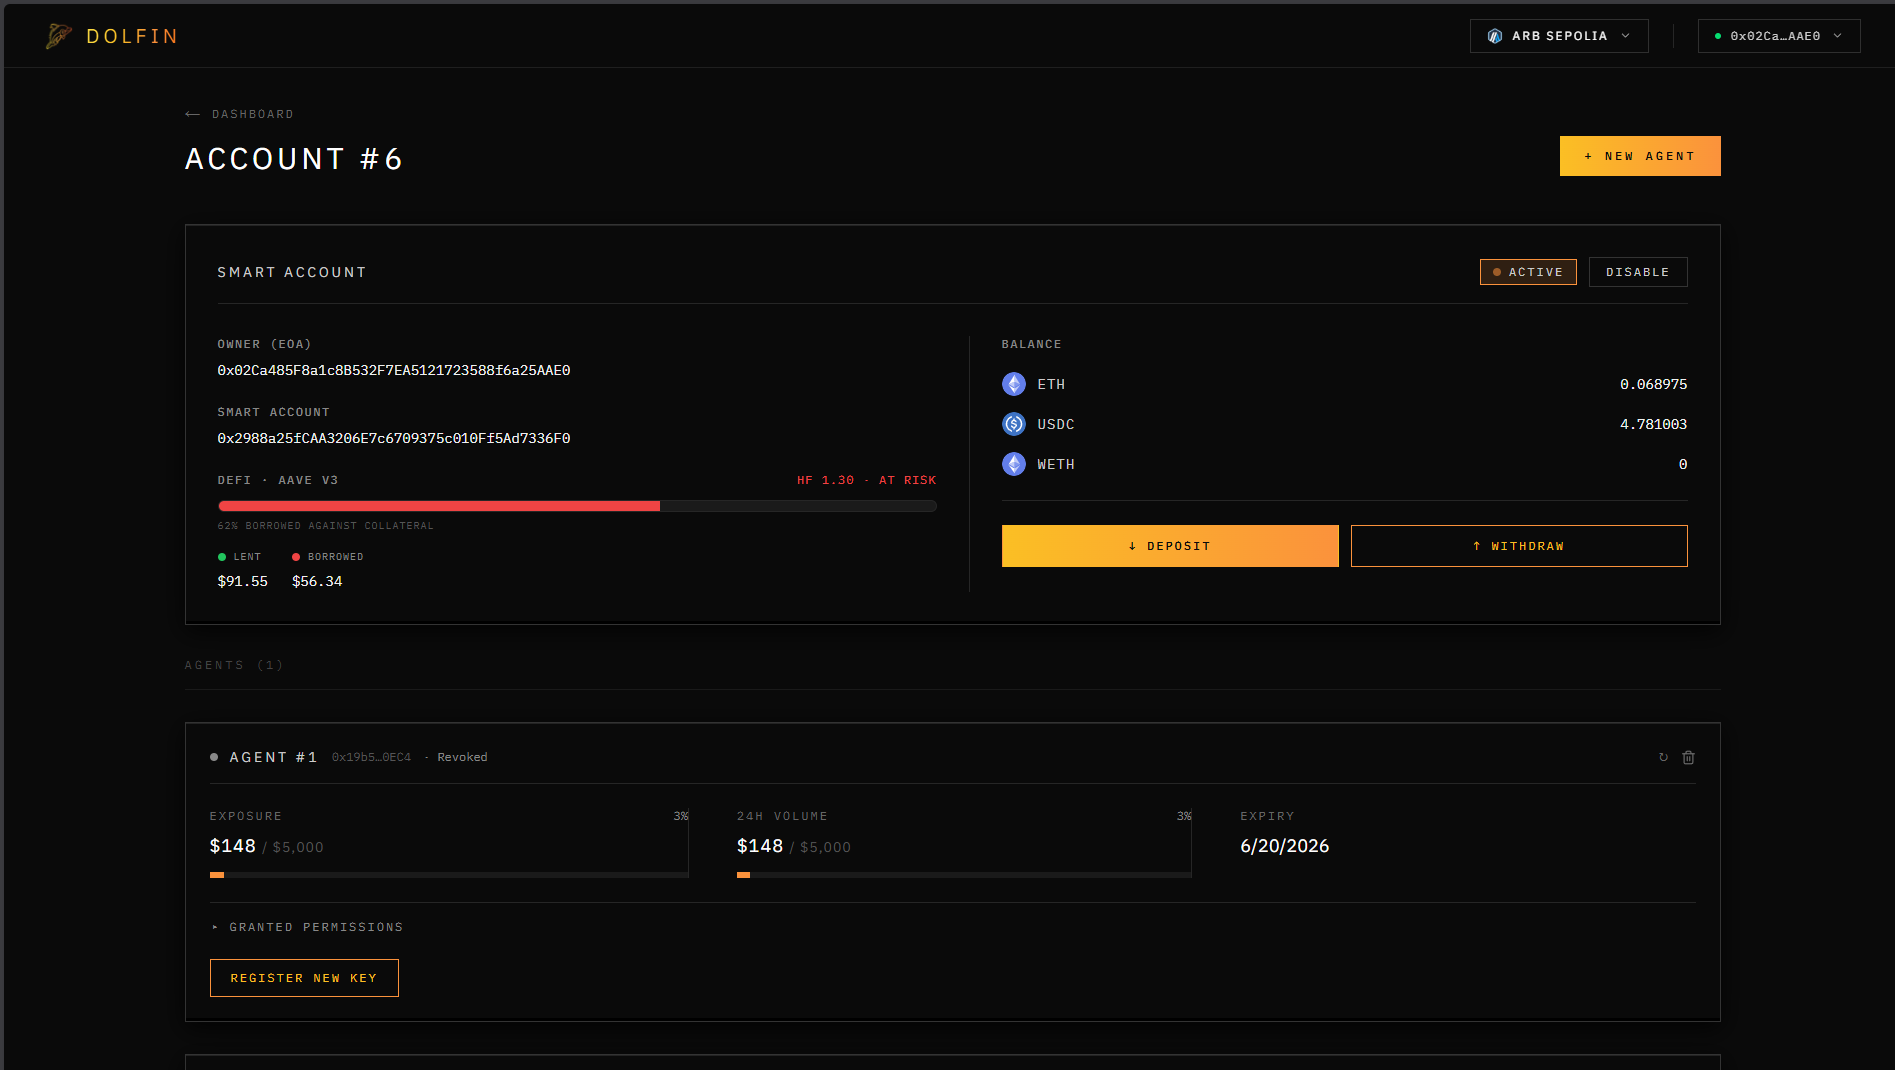Viewport: 1895px width, 1070px height.
Task: Delete Agent #1 with the trash icon
Action: 1688,757
